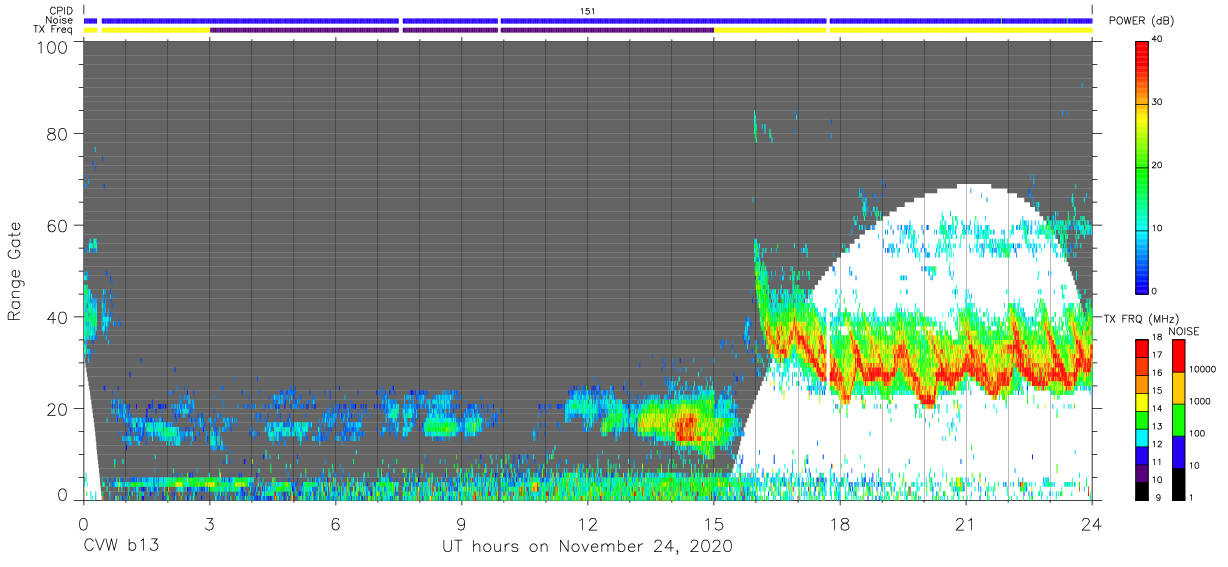
Task: Click the x-axis tick label '12'
Action: pyautogui.click(x=587, y=523)
